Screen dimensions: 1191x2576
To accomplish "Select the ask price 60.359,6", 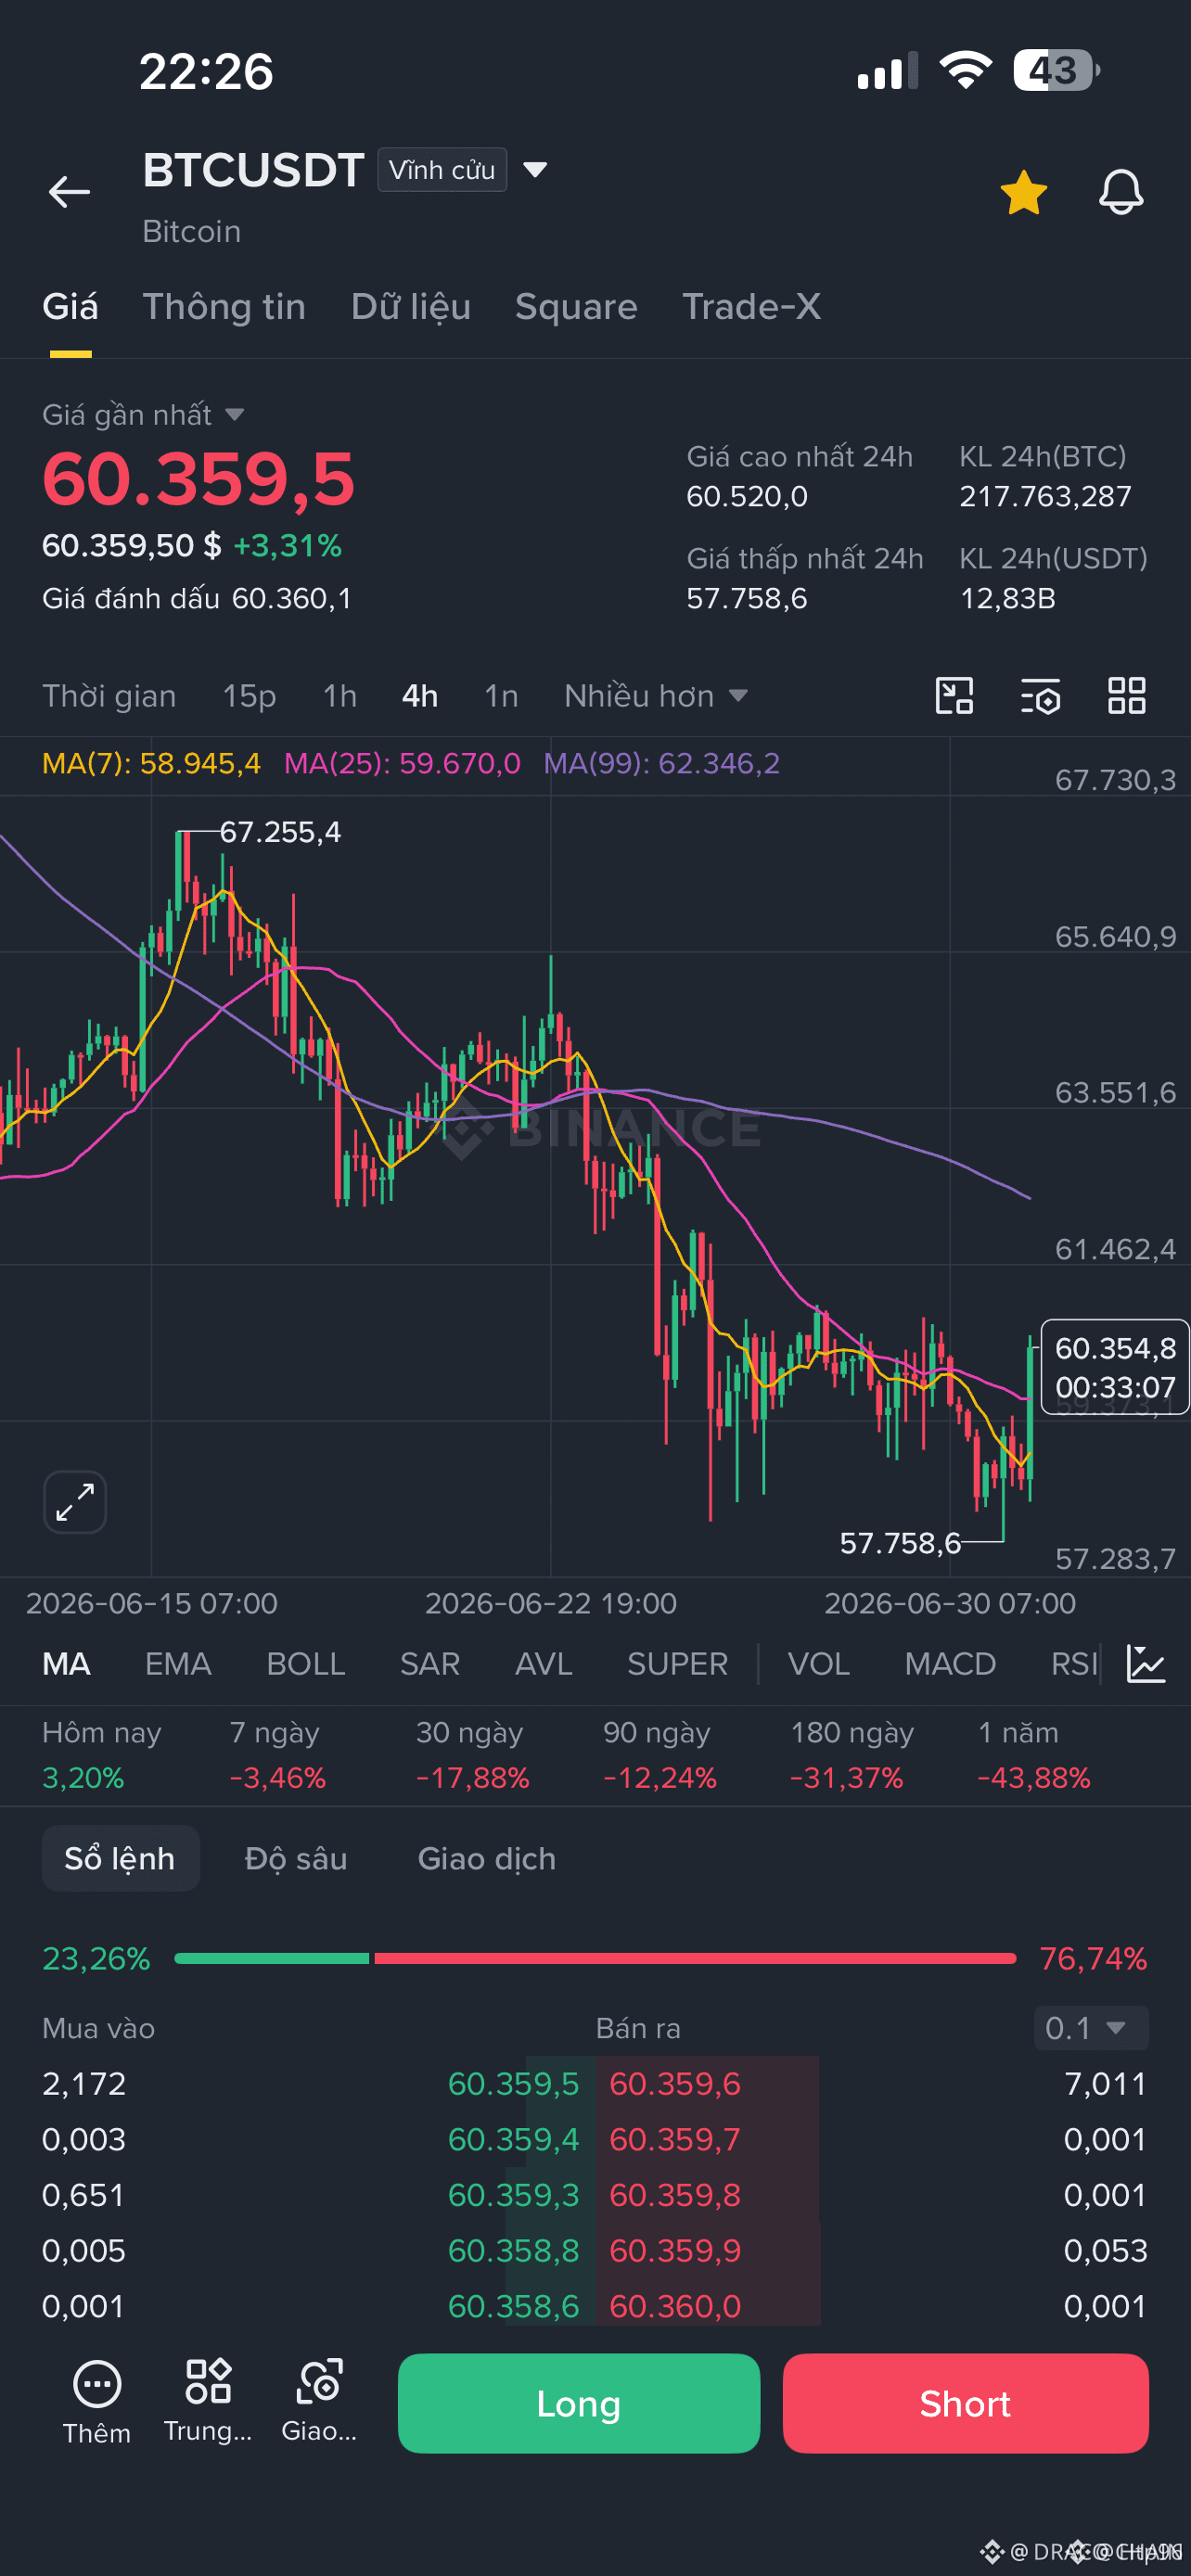I will point(675,2084).
